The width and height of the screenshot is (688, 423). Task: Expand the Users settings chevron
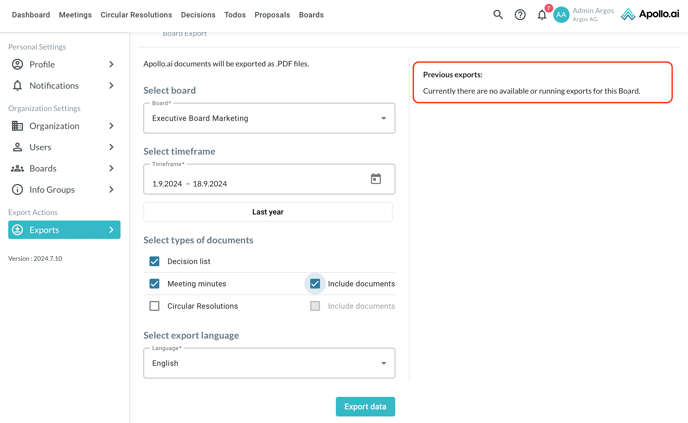(111, 147)
